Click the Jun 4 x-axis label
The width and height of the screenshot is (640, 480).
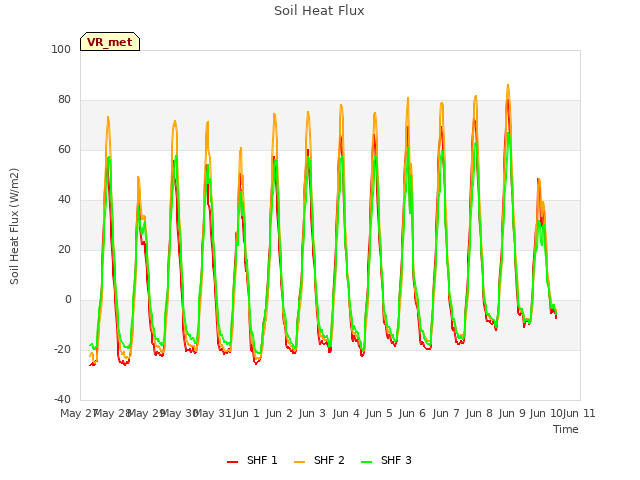point(346,413)
